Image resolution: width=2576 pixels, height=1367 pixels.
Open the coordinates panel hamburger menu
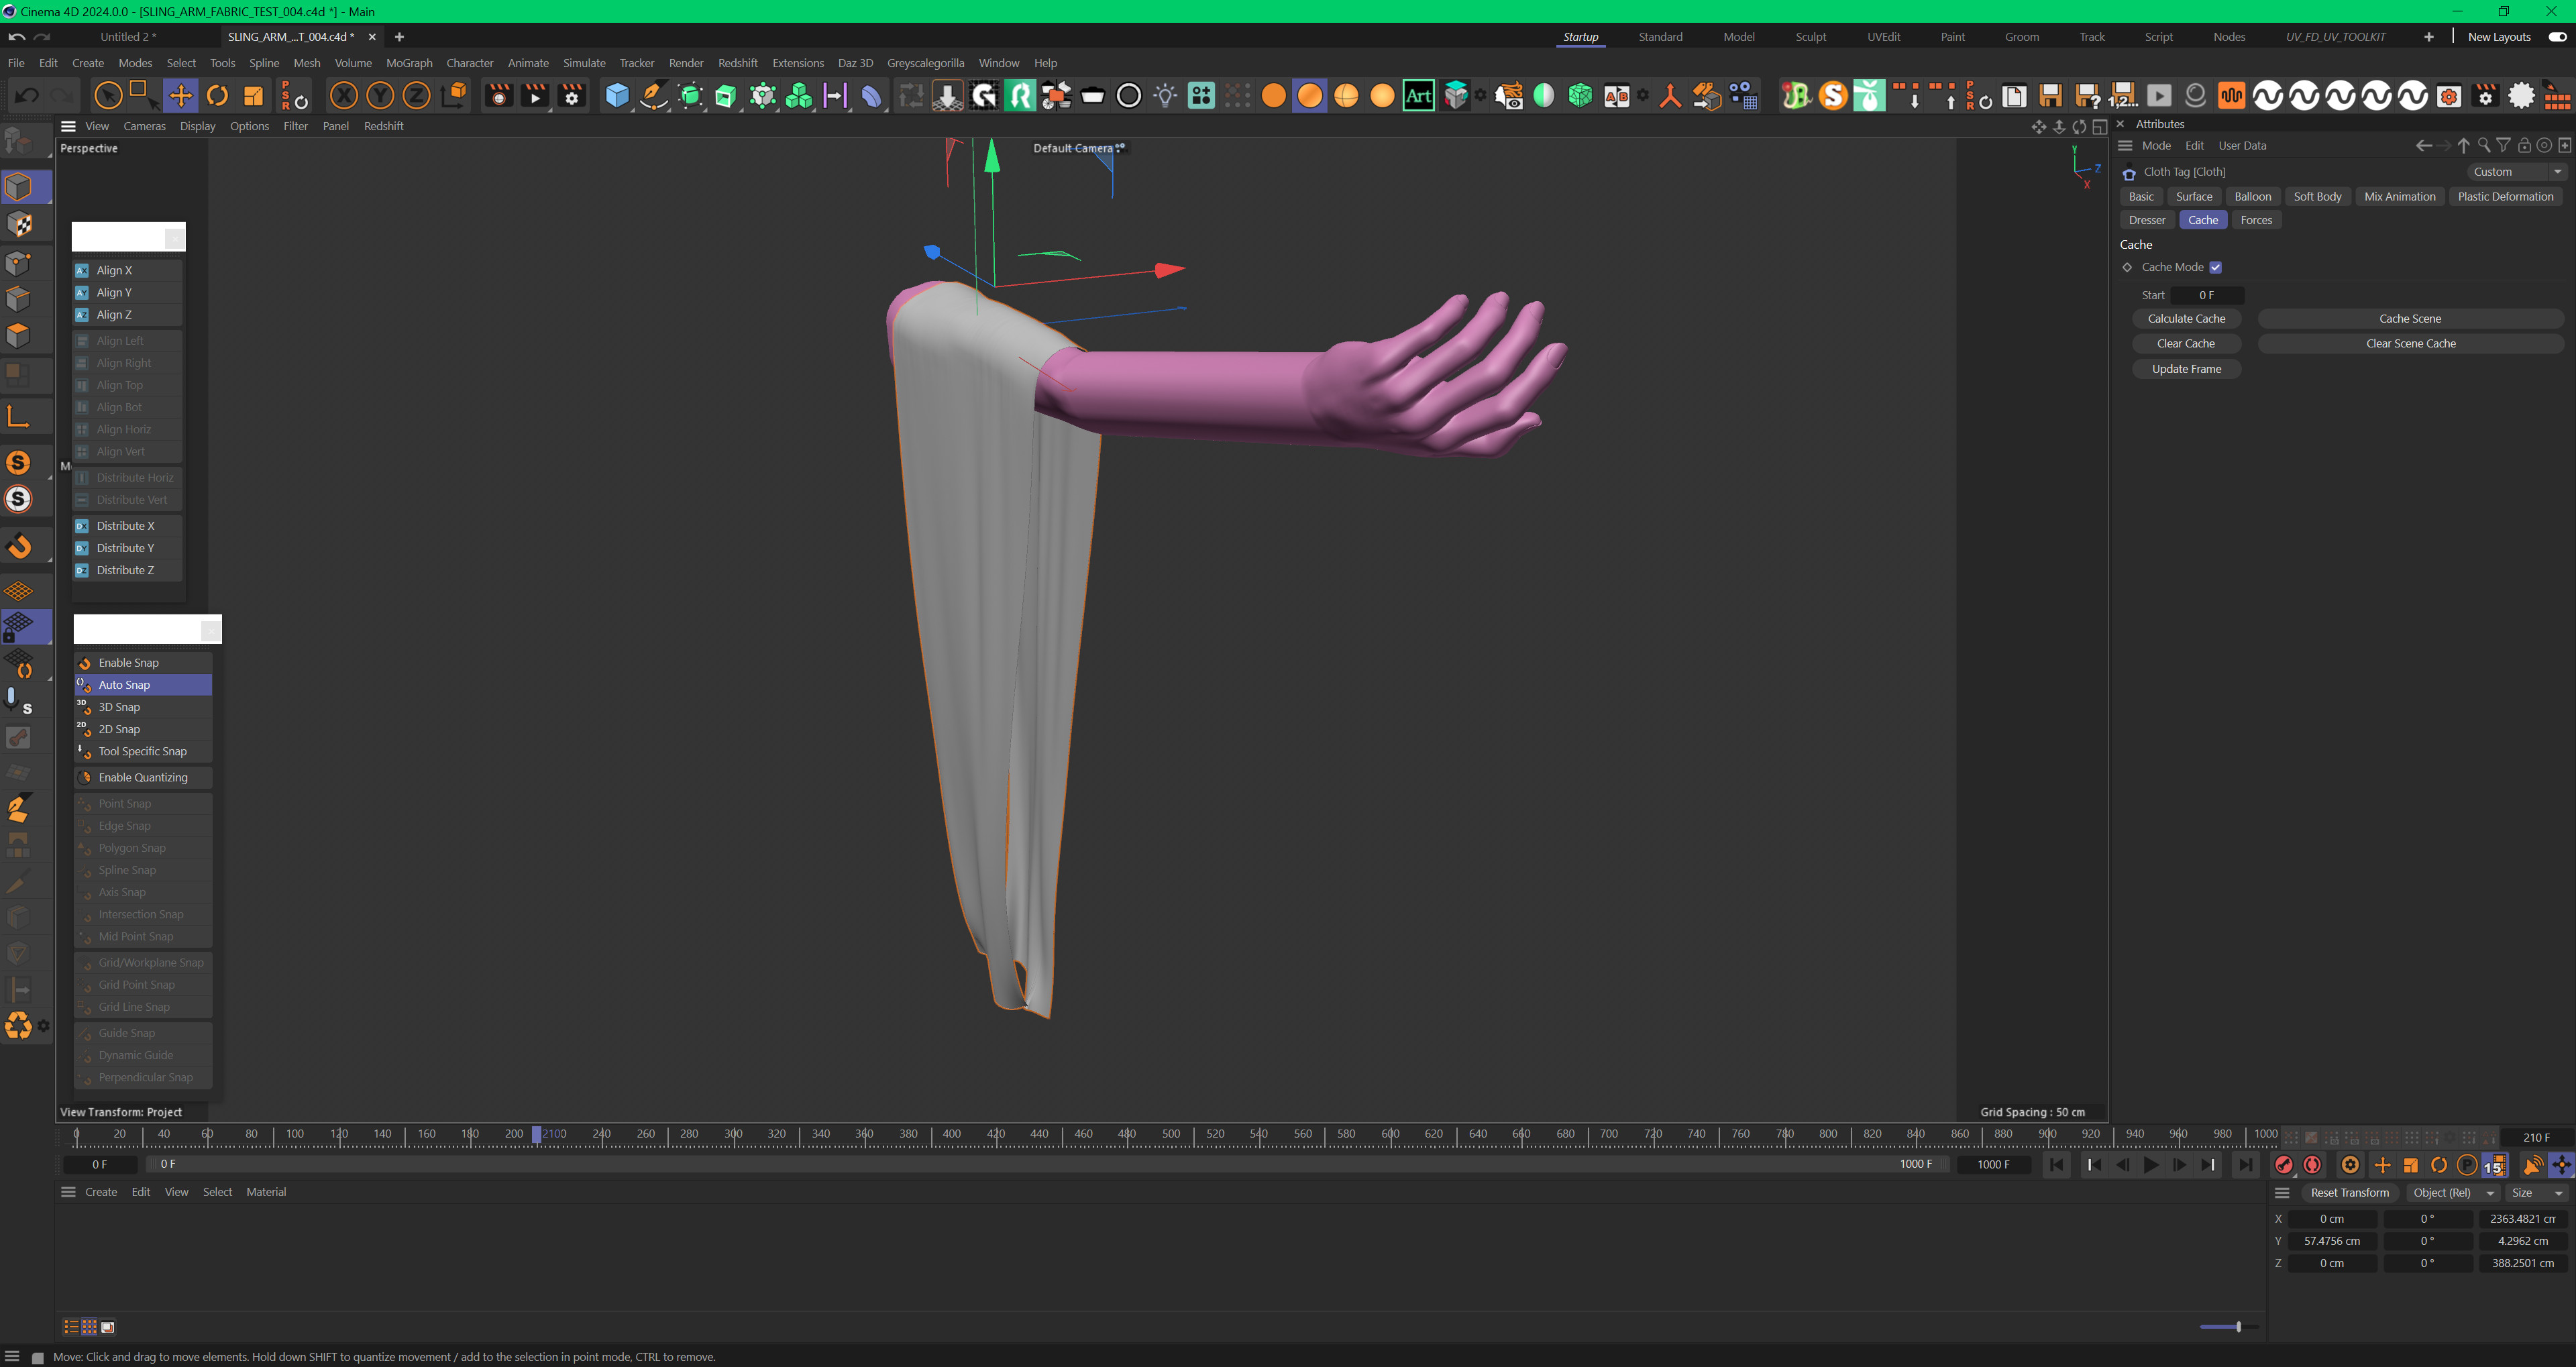point(2282,1193)
